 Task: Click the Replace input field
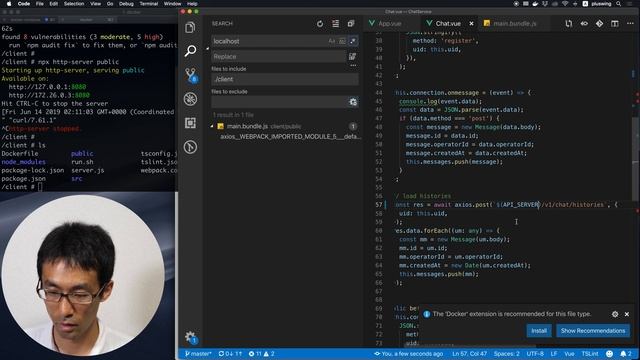(x=278, y=56)
